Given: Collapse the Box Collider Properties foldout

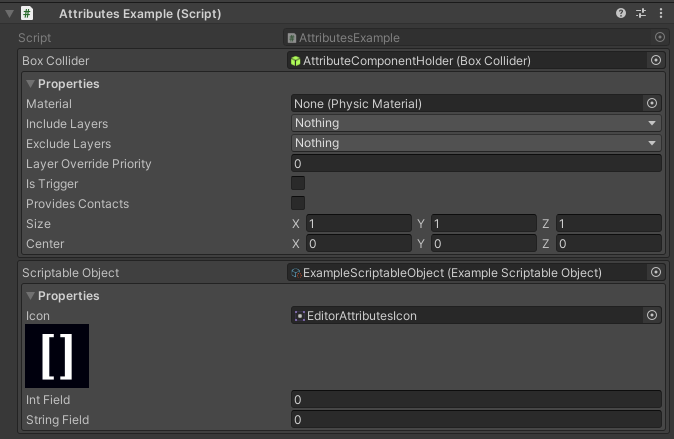Looking at the screenshot, I should (x=30, y=84).
